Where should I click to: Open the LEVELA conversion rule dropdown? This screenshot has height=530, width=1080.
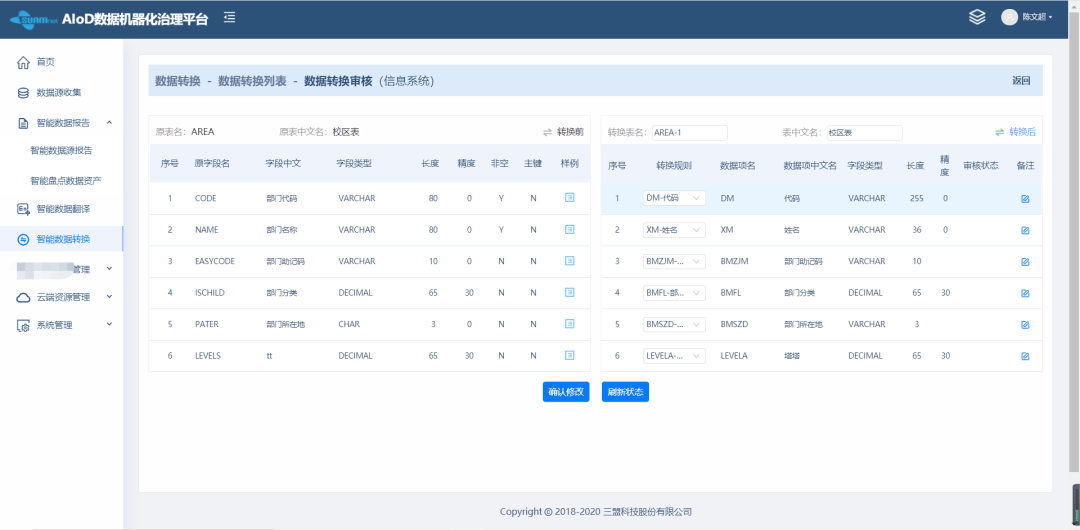pos(674,356)
